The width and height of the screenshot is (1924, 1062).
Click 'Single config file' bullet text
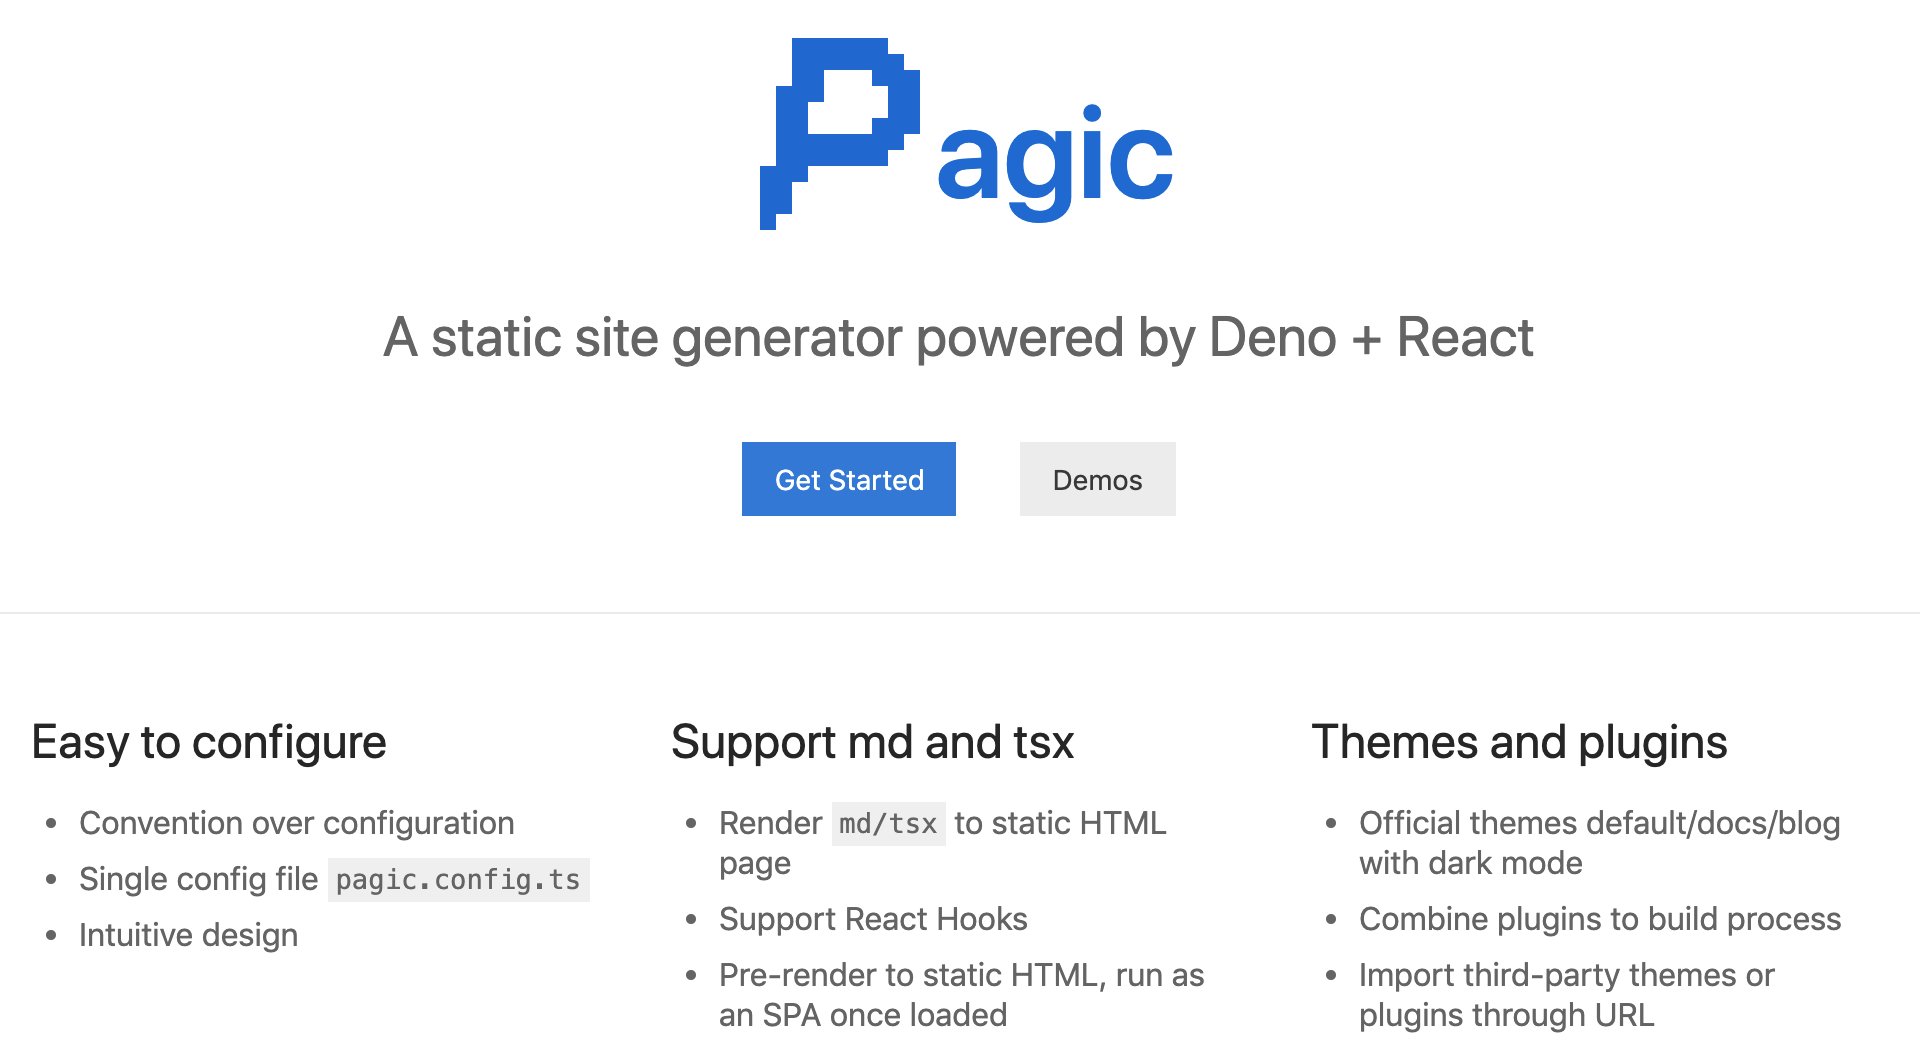coord(198,879)
